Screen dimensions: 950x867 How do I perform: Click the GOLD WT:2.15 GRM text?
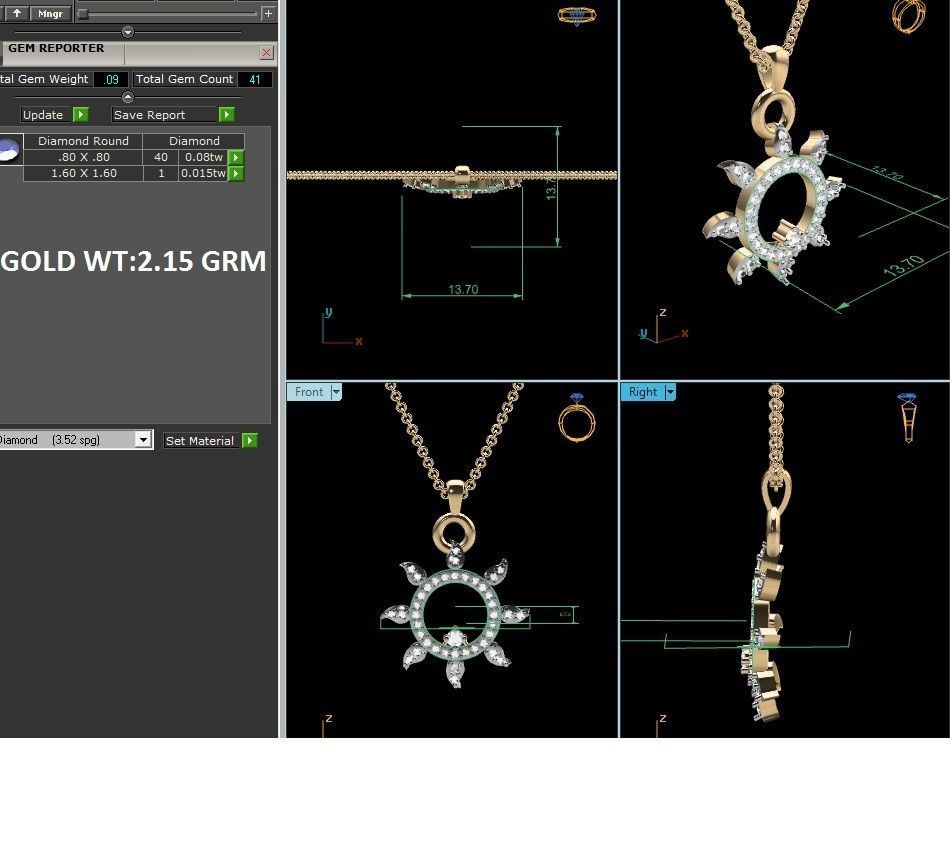(x=133, y=261)
